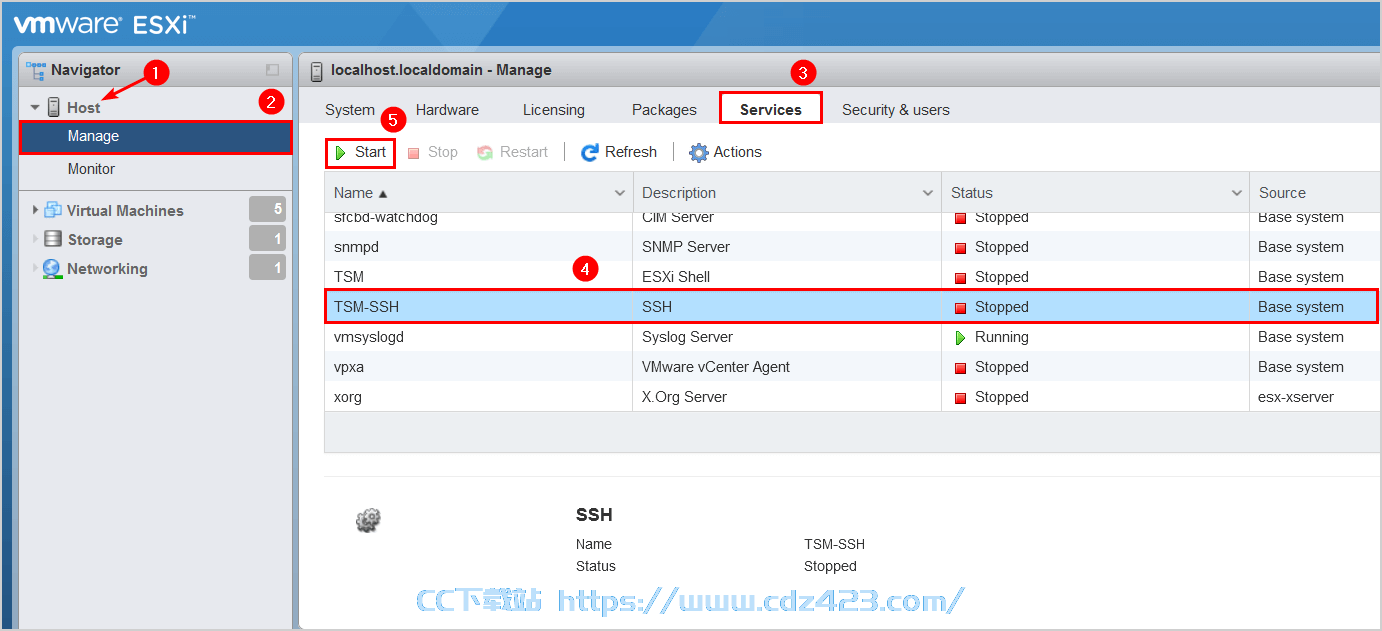Click the green Start play icon
This screenshot has width=1382, height=631.
coord(341,153)
